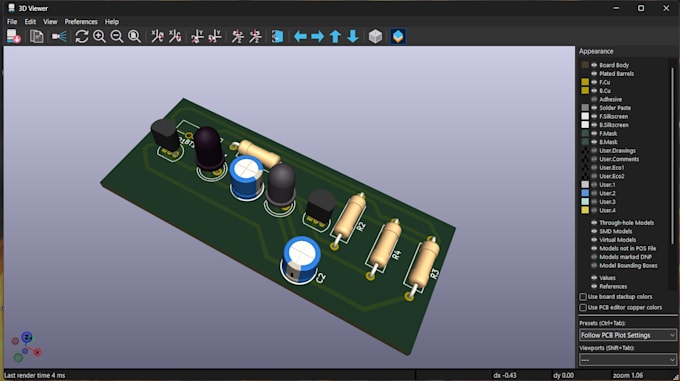Rotate Z clockwise toolbar icon
Image resolution: width=680 pixels, height=381 pixels.
tap(237, 36)
